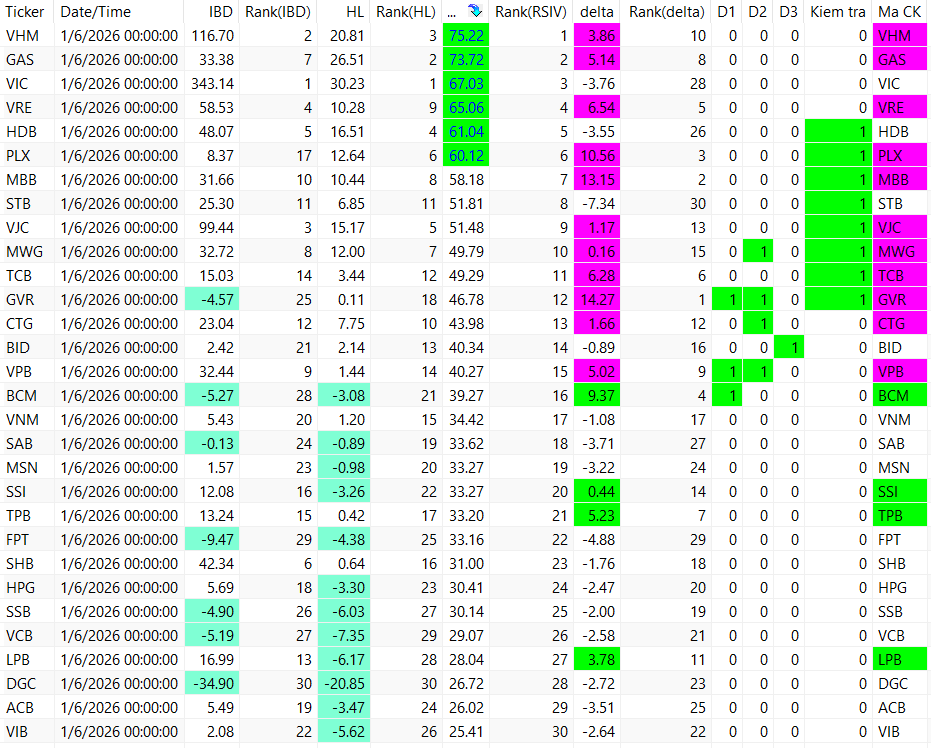The width and height of the screenshot is (931, 748).
Task: Click IBD value 343.14
Action: pyautogui.click(x=212, y=84)
